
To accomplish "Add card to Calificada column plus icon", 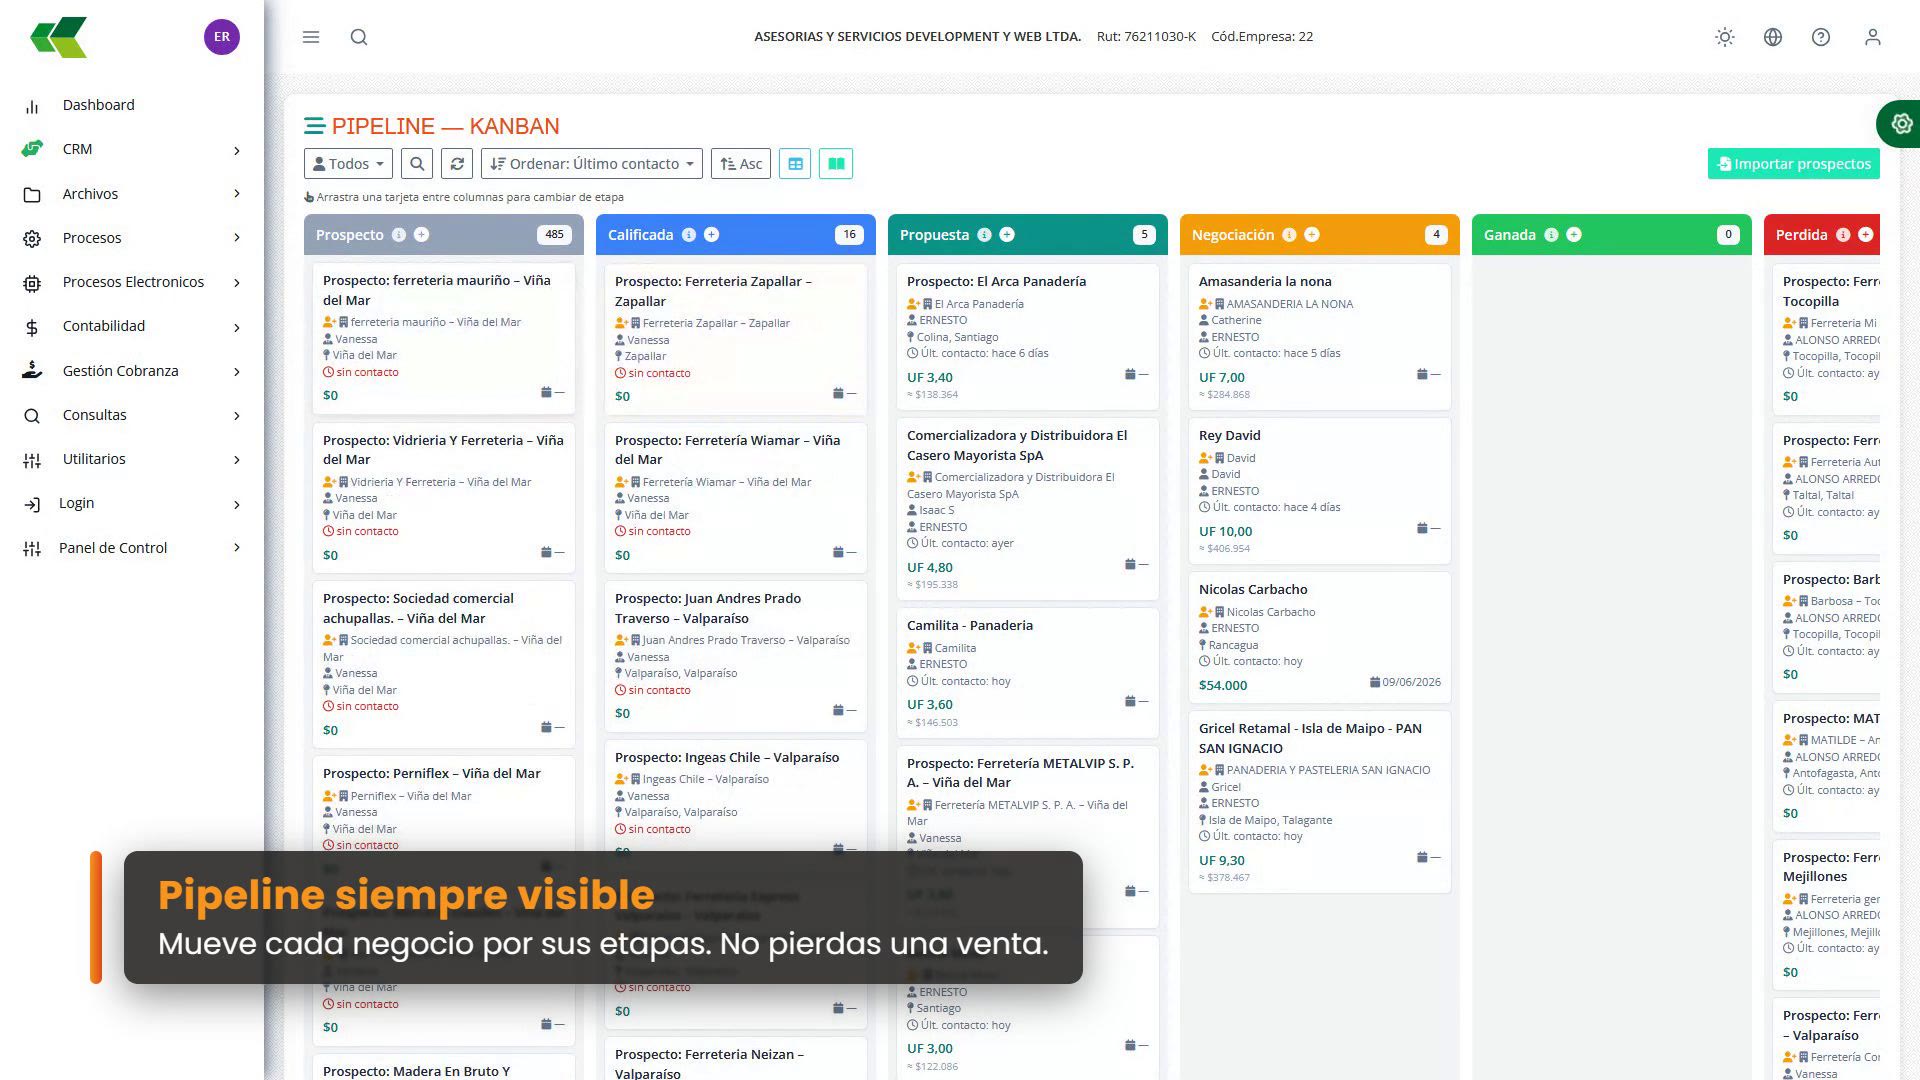I will click(712, 235).
